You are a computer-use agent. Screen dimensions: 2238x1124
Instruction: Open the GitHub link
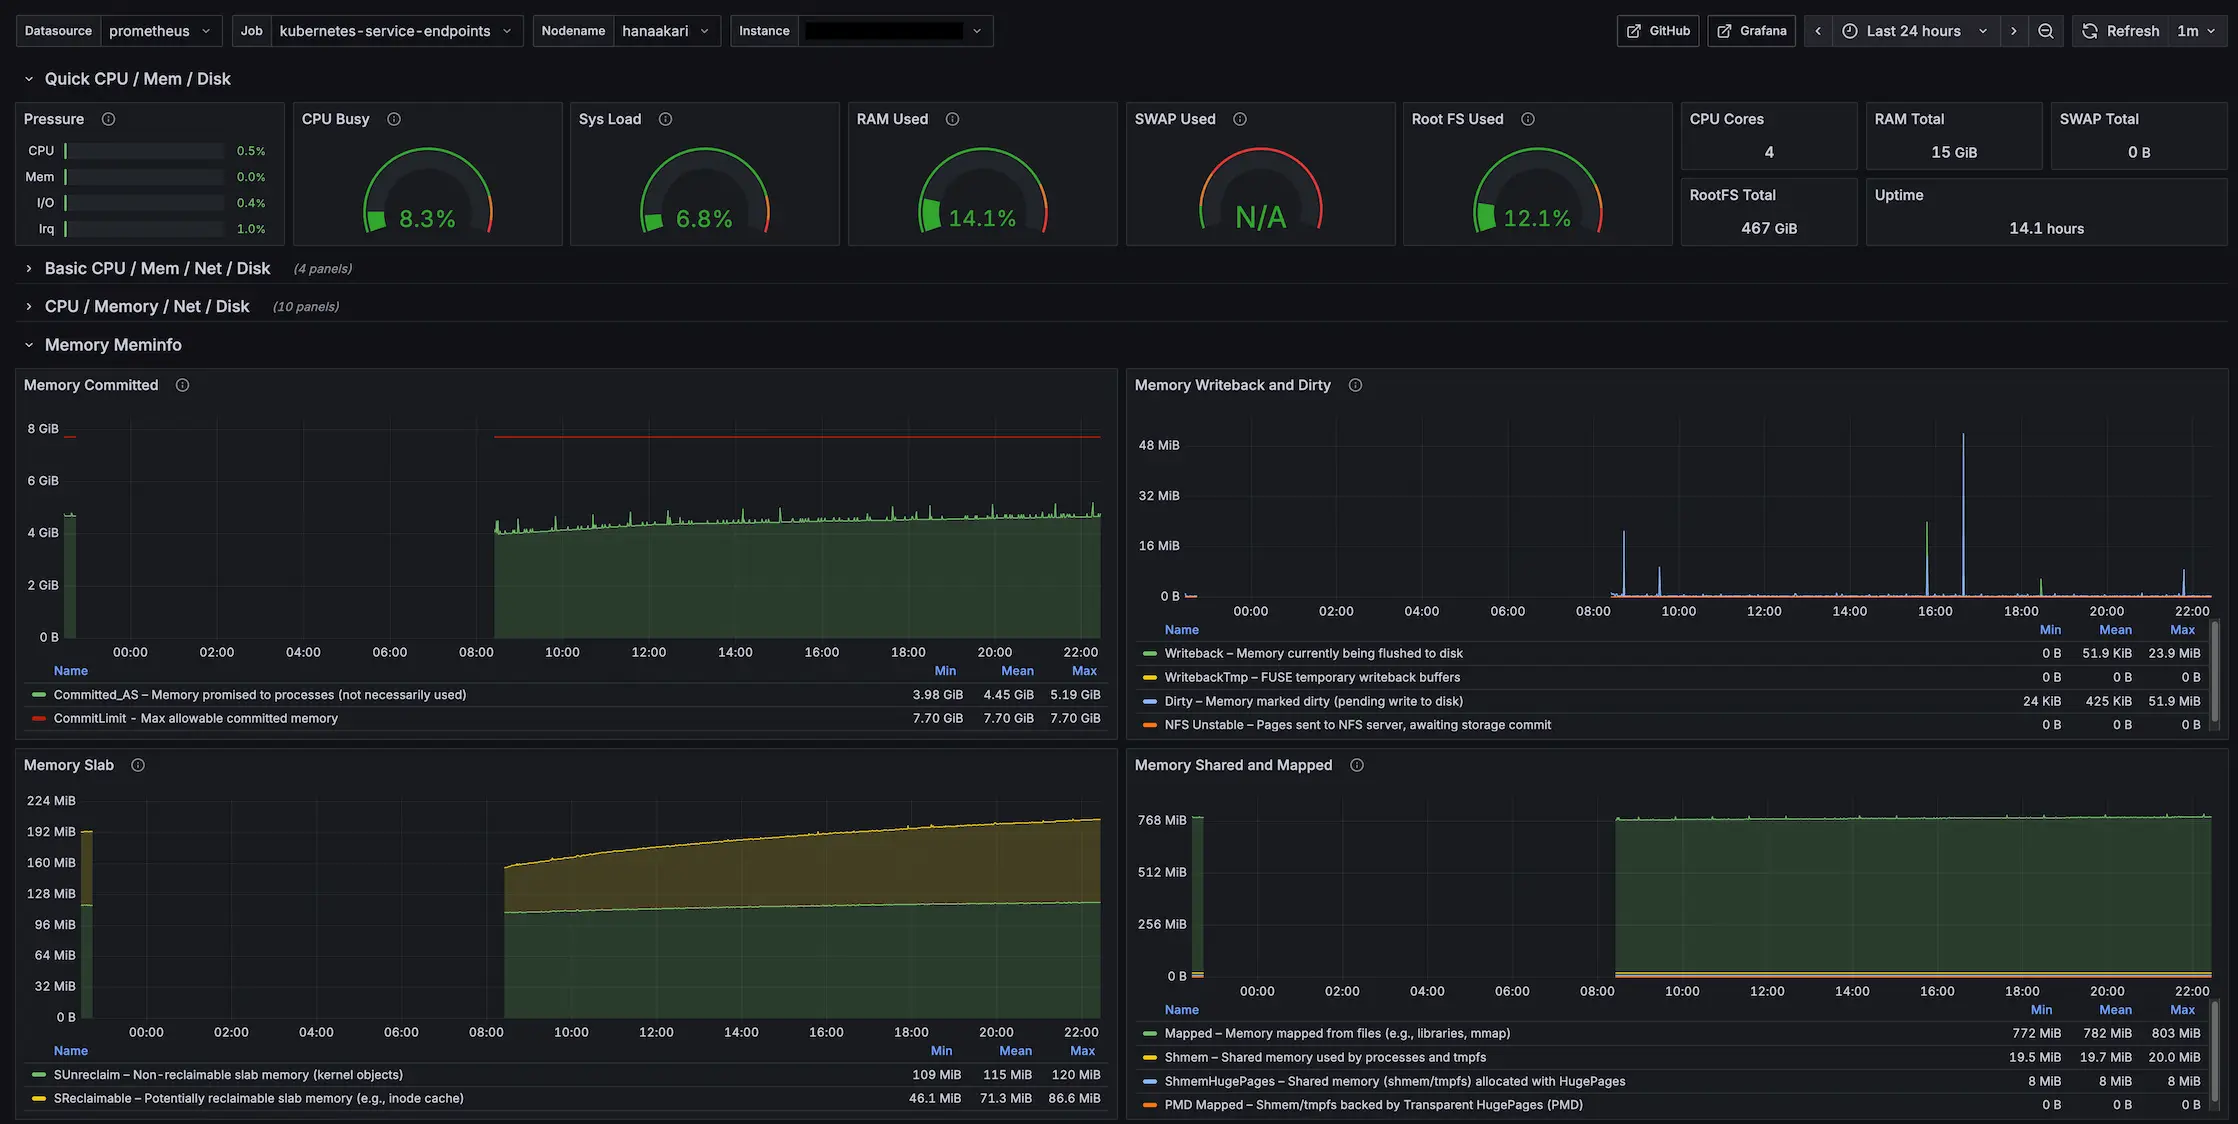pyautogui.click(x=1658, y=31)
